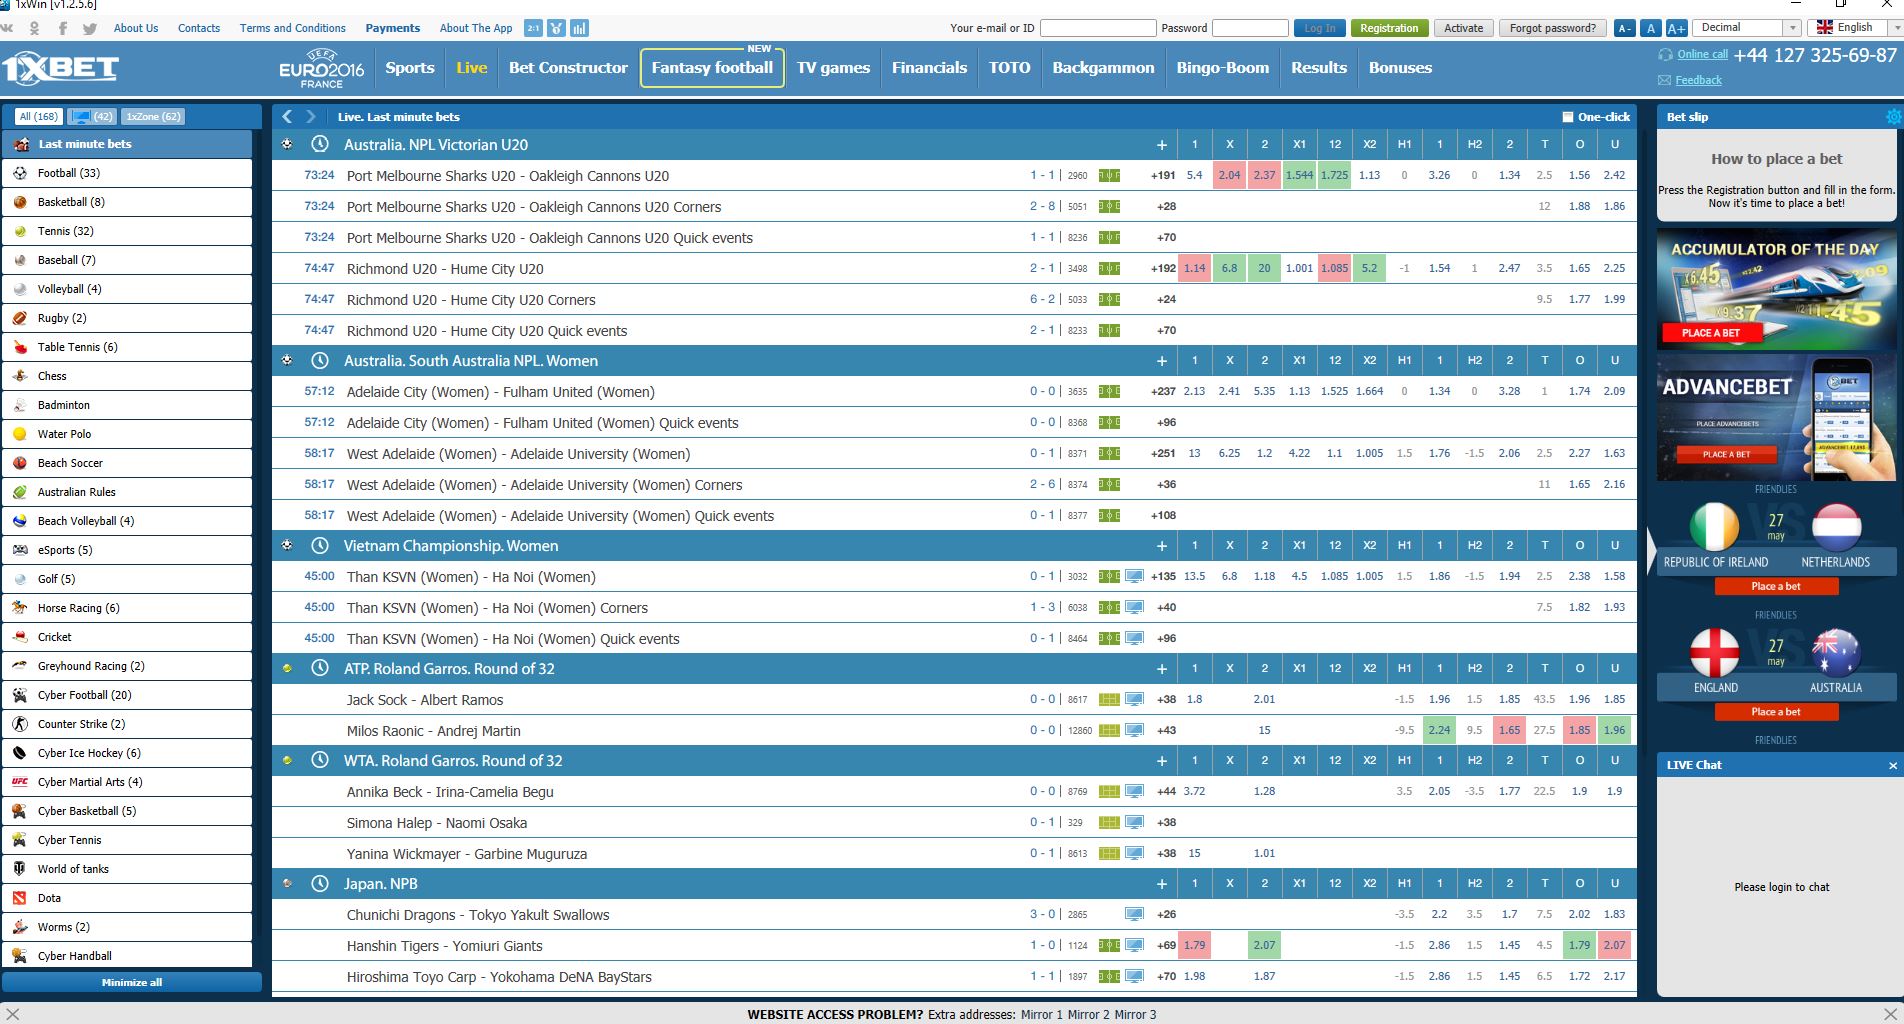Expand plus in Australia NPL Victorian U20 header
1904x1024 pixels.
(x=1162, y=145)
